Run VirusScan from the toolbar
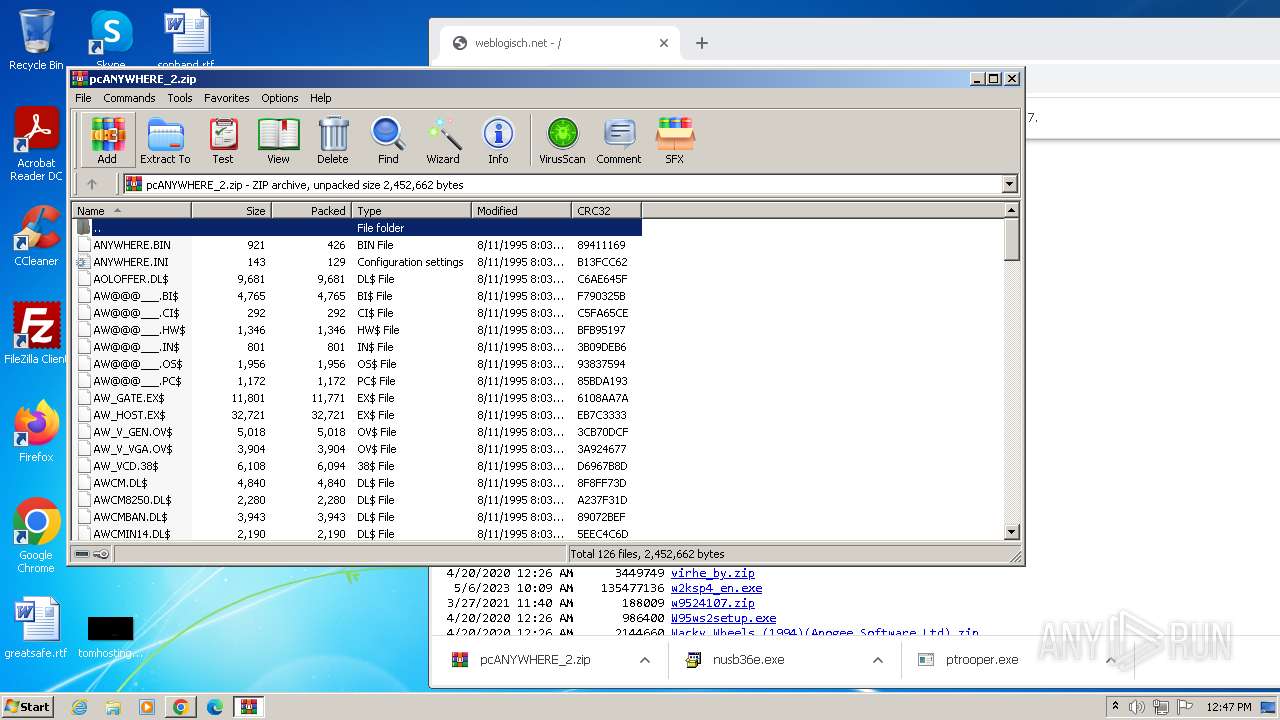This screenshot has width=1280, height=720. (x=562, y=140)
